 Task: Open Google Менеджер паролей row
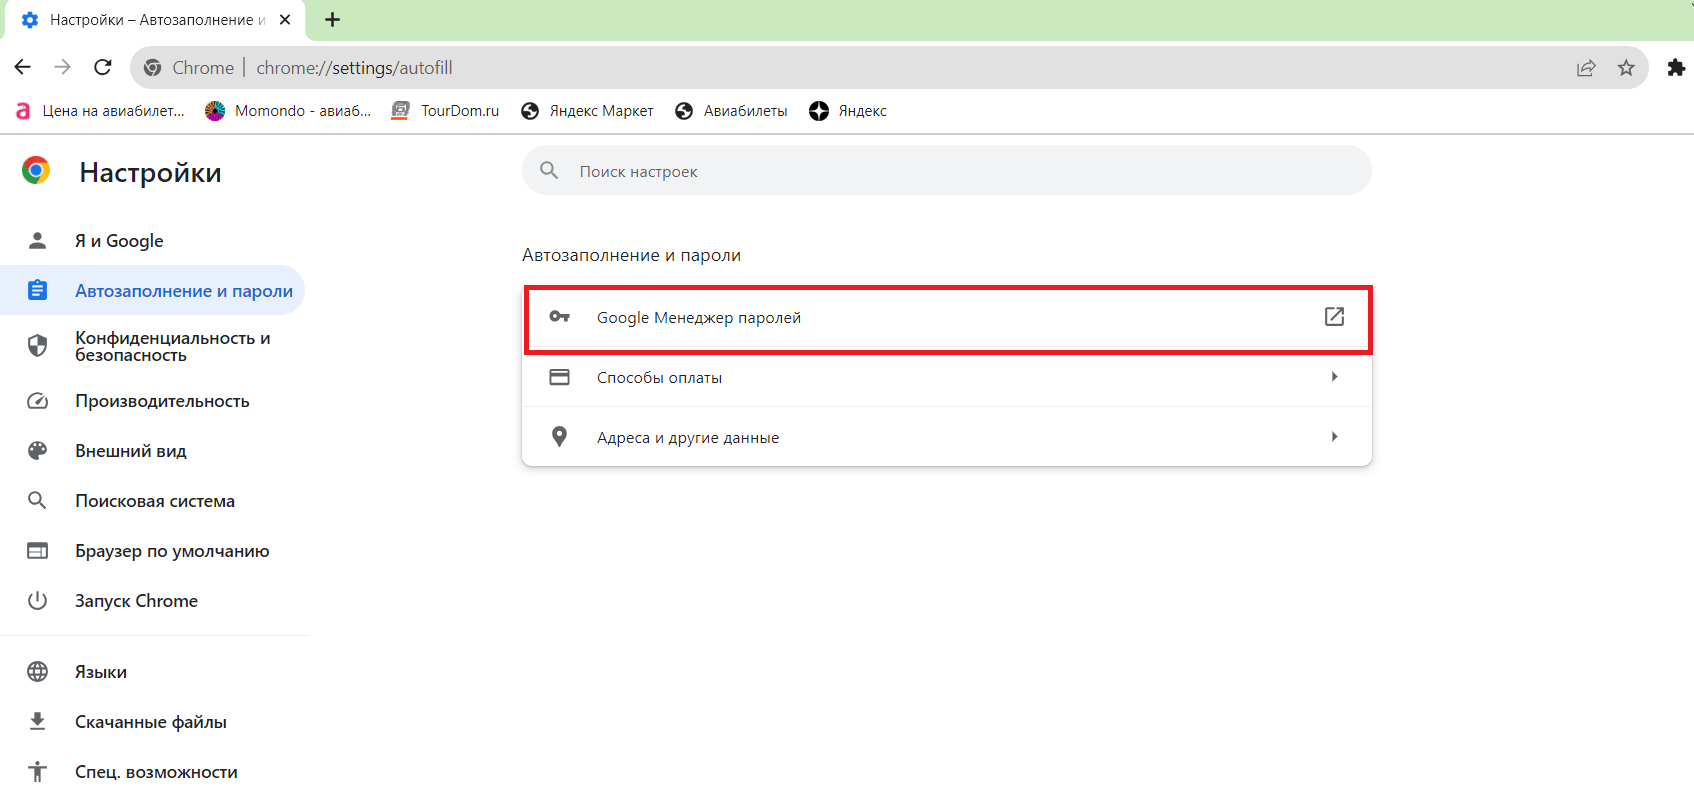(947, 317)
